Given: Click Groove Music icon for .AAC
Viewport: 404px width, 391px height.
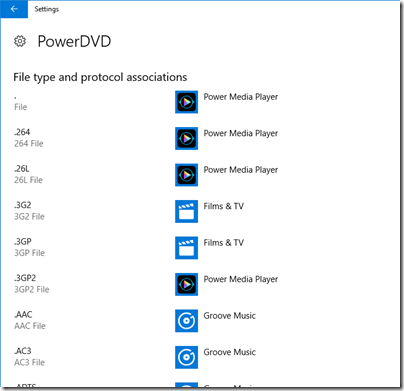Looking at the screenshot, I should point(186,321).
